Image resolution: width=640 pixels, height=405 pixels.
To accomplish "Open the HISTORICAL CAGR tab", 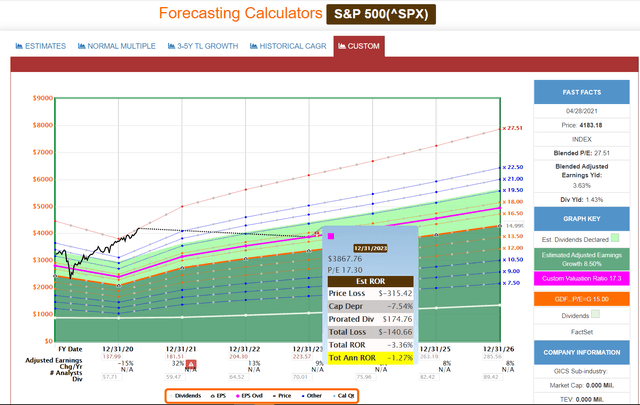I will [x=288, y=46].
